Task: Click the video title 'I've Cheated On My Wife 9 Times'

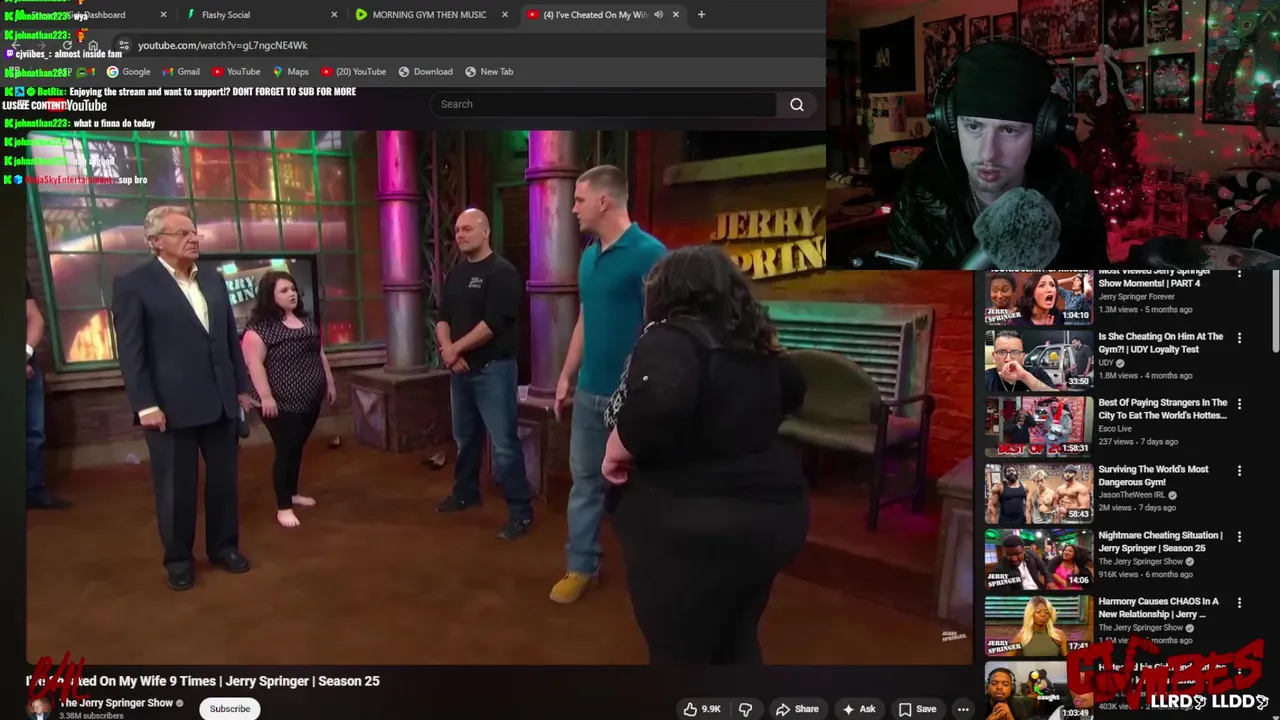Action: click(202, 681)
